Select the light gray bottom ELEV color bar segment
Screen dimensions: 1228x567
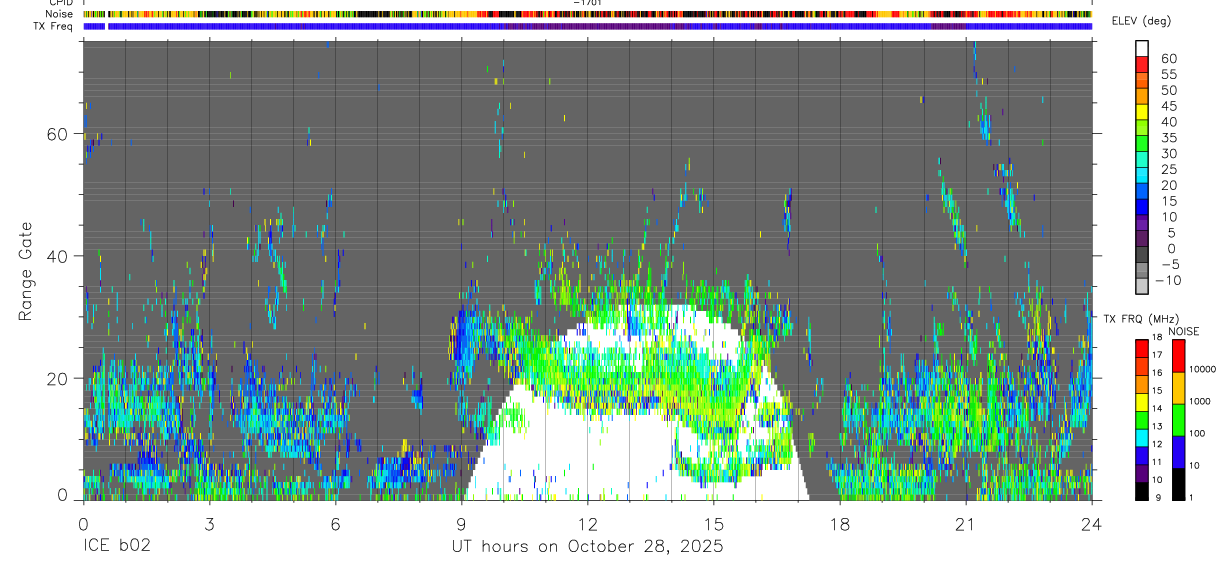point(1142,287)
